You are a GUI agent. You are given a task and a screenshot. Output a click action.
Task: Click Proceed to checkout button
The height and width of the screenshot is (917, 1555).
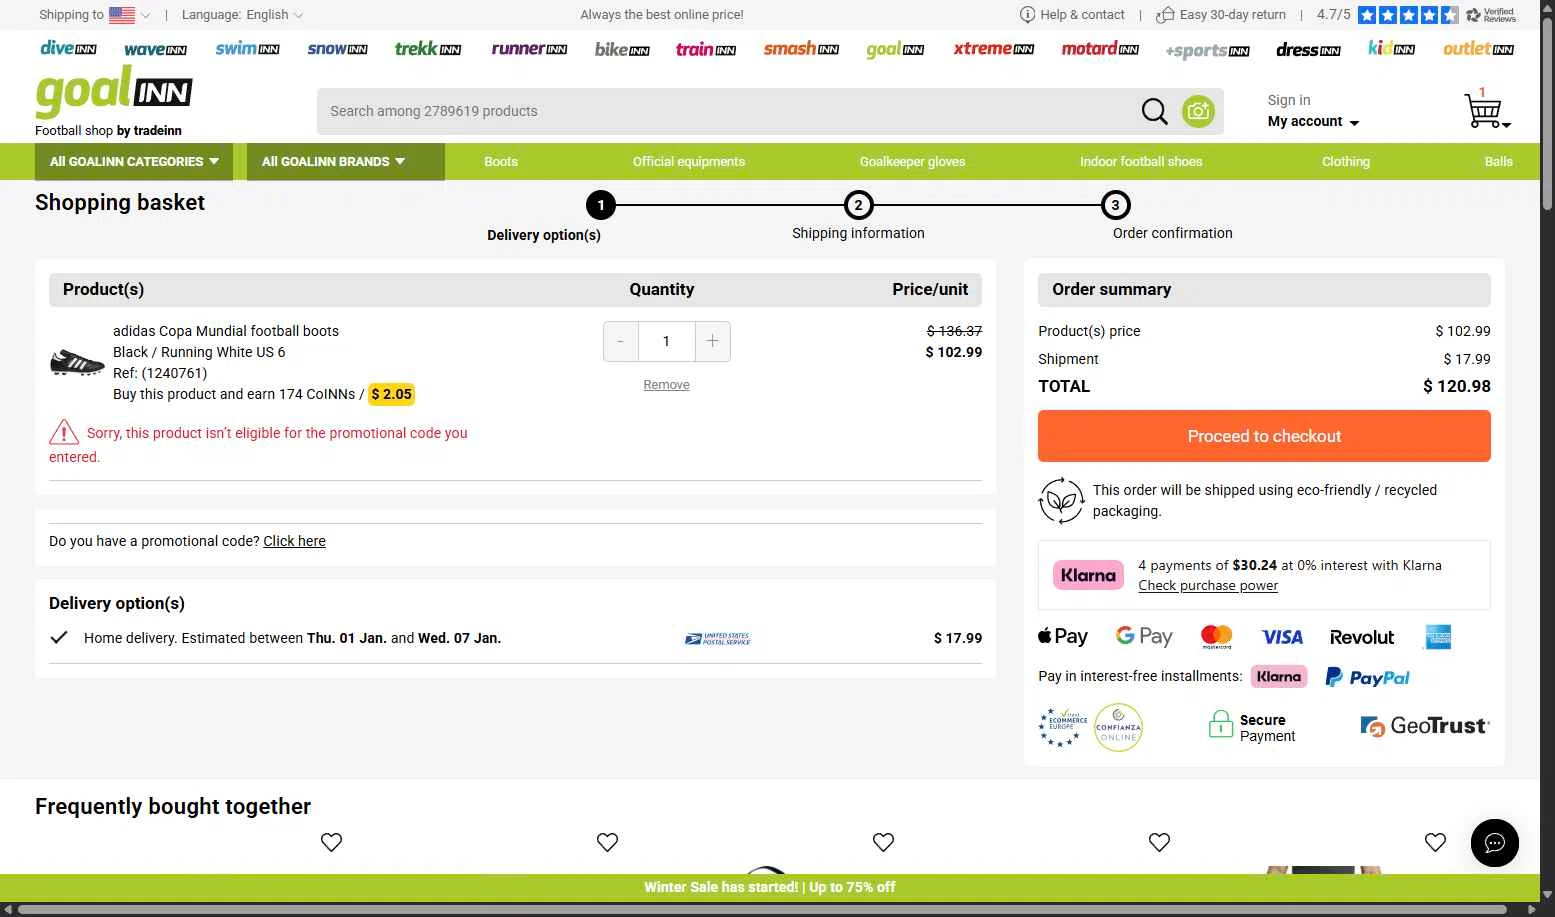point(1264,436)
